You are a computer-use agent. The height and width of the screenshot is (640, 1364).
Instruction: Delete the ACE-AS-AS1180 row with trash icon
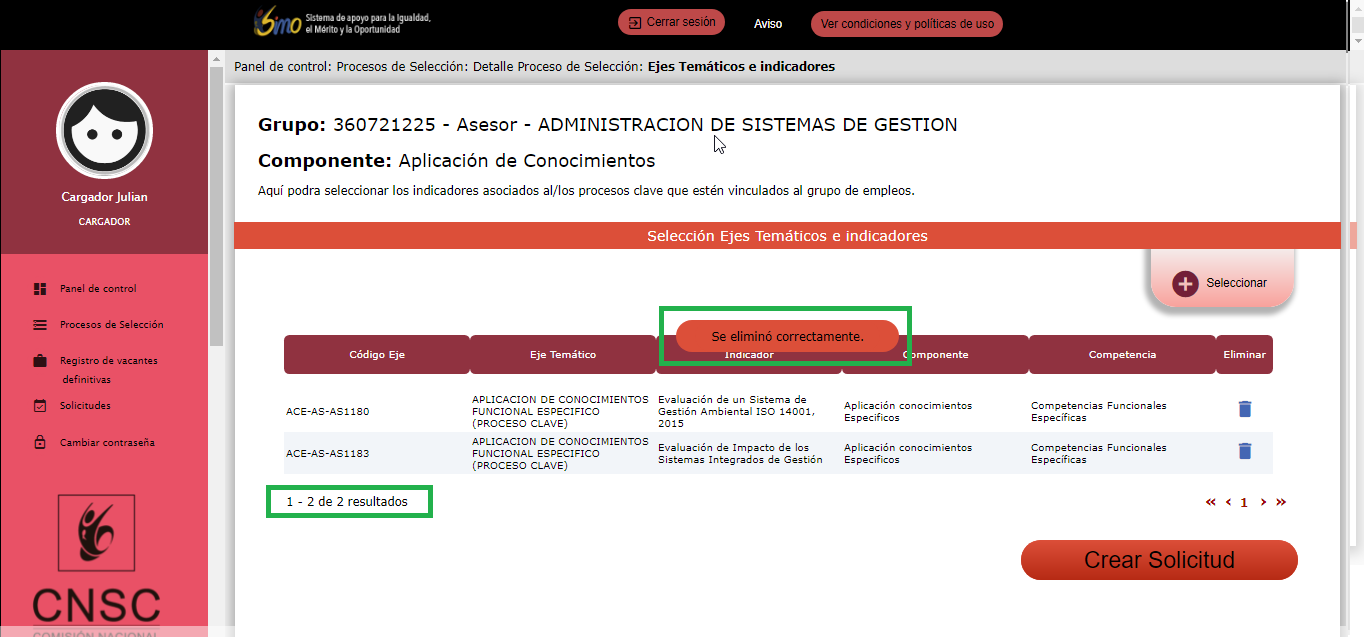tap(1244, 409)
